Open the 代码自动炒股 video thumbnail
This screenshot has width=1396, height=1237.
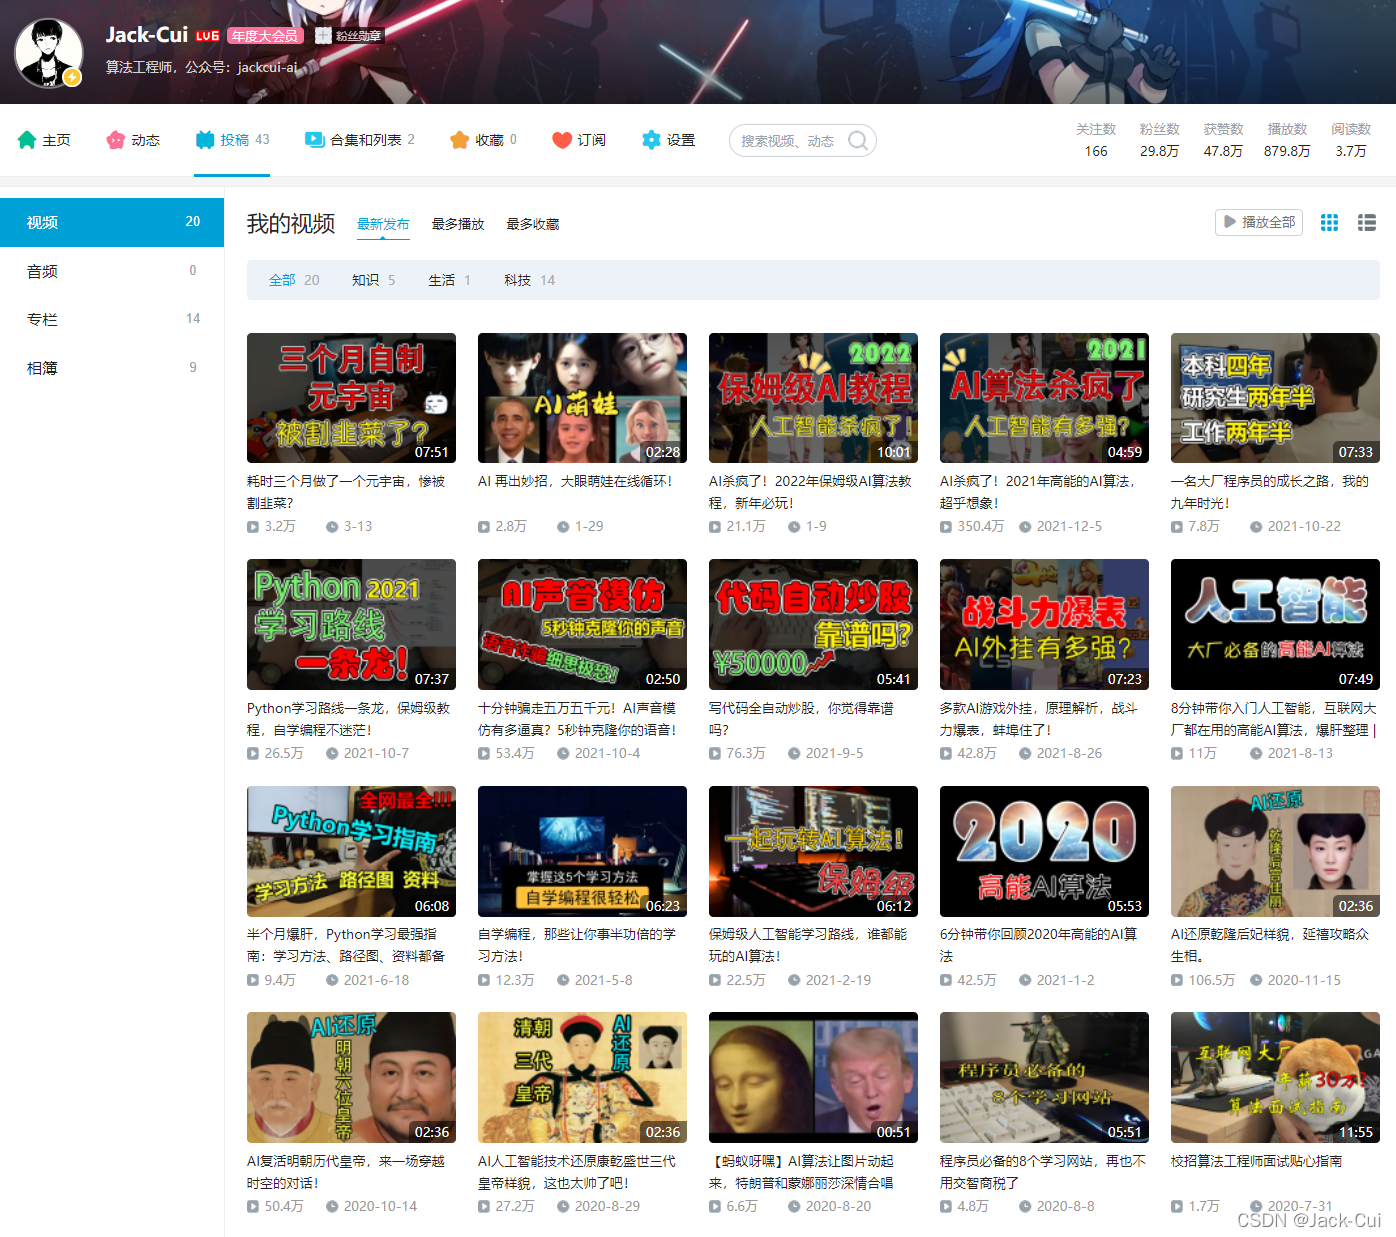(x=813, y=625)
